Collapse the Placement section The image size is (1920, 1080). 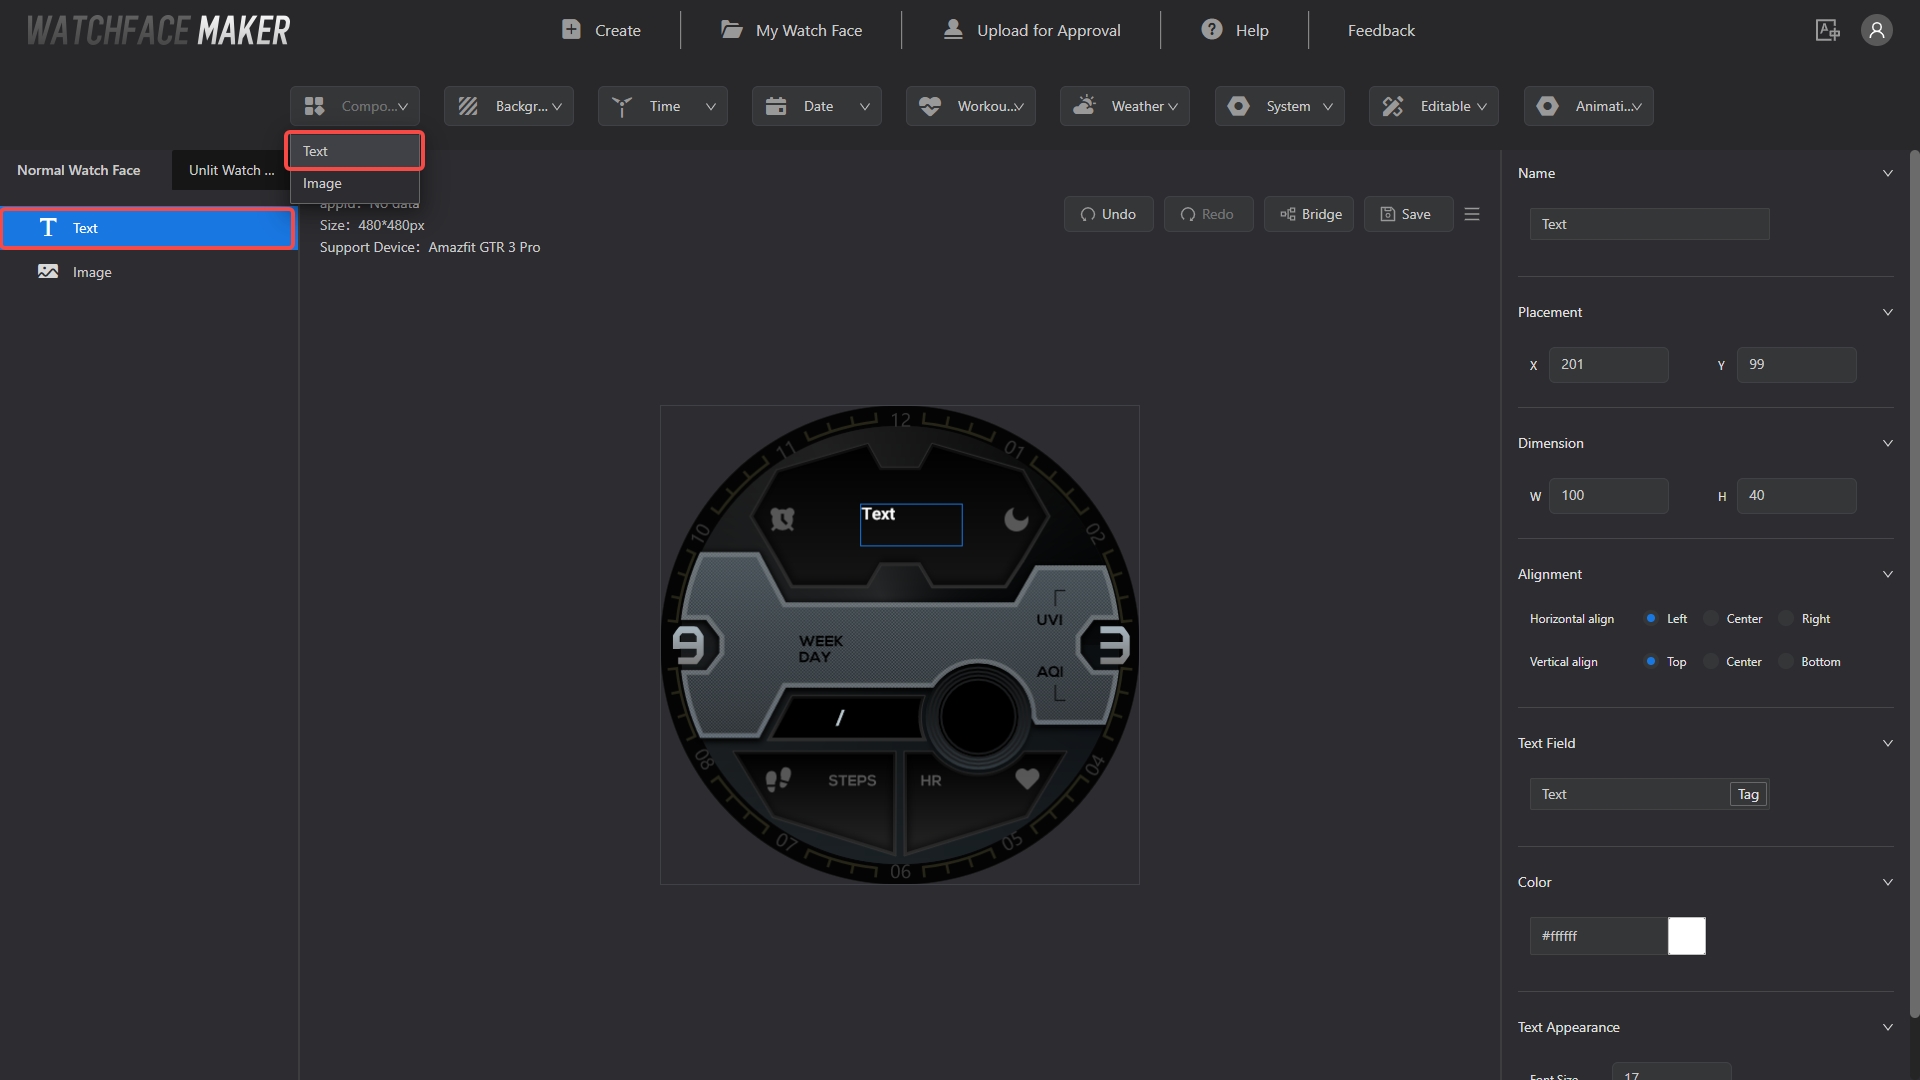tap(1888, 312)
